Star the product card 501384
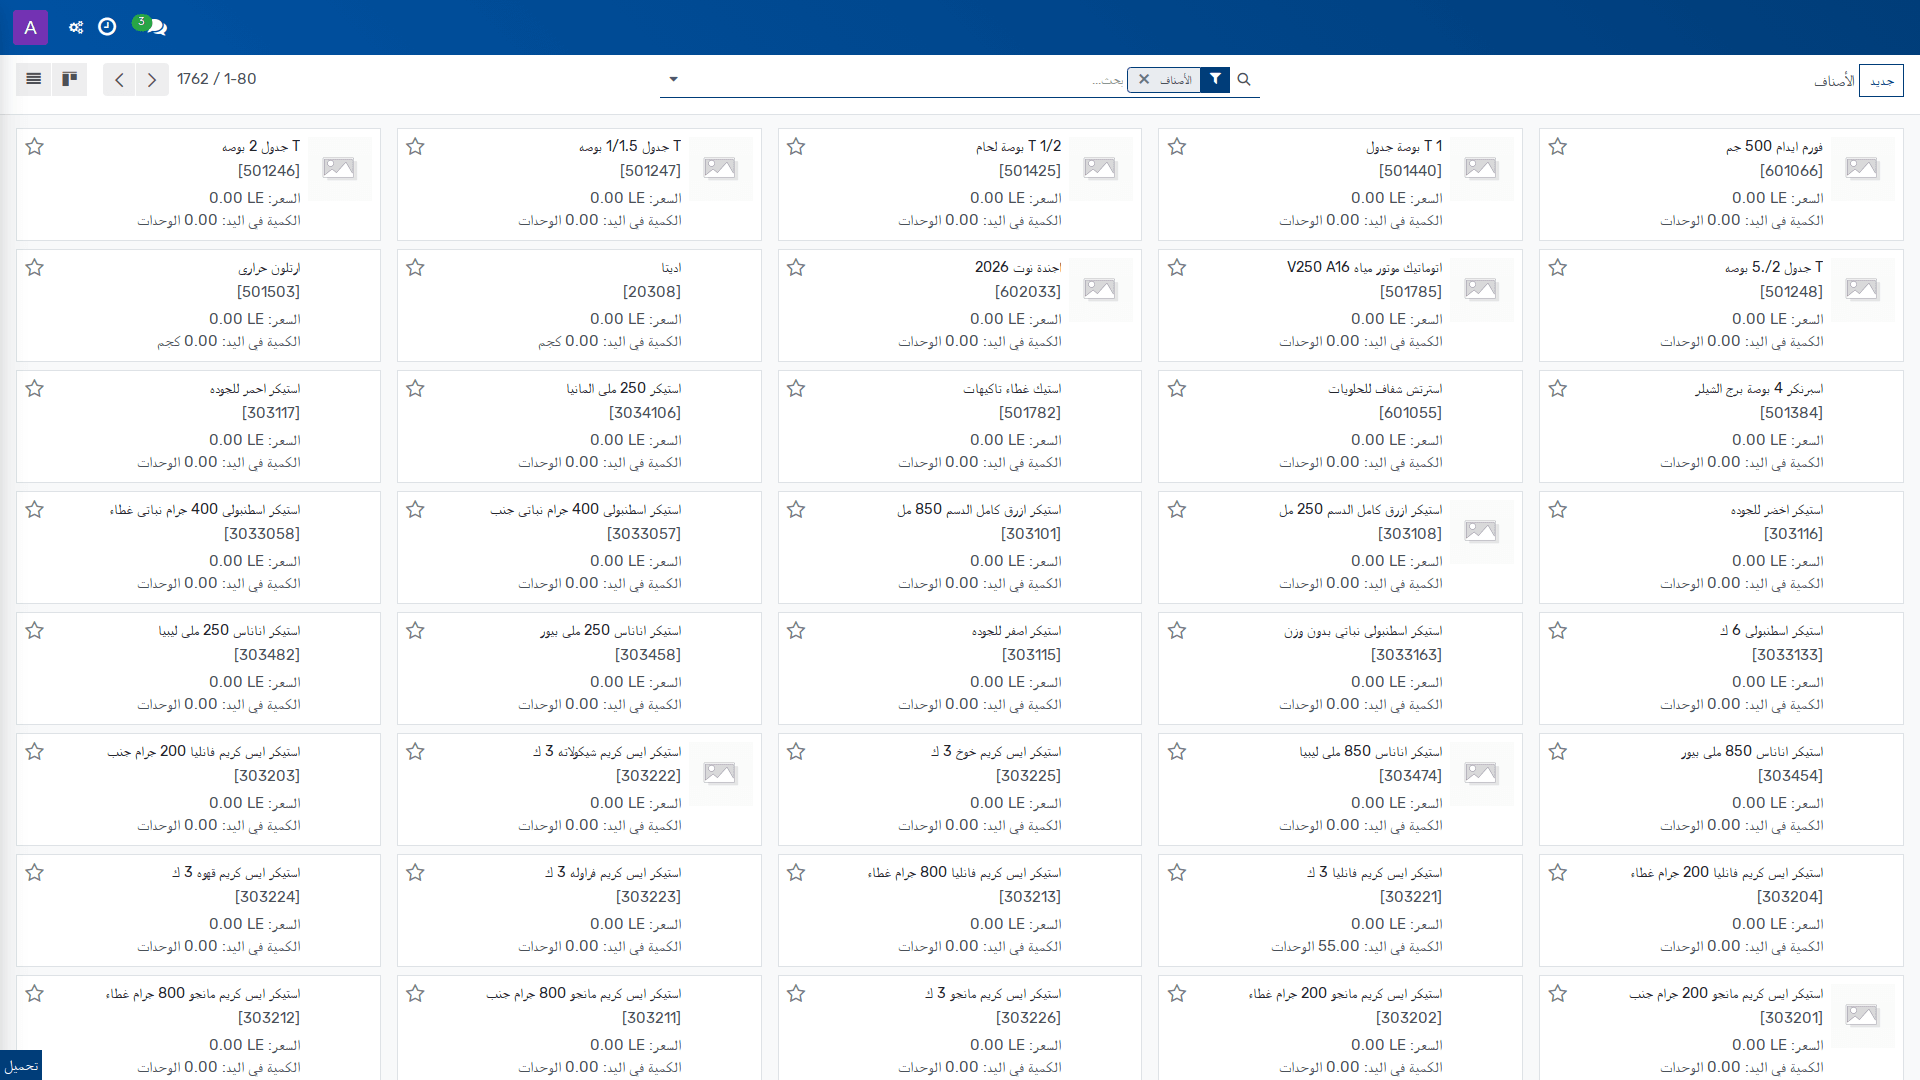Image resolution: width=1920 pixels, height=1080 pixels. click(x=1558, y=389)
